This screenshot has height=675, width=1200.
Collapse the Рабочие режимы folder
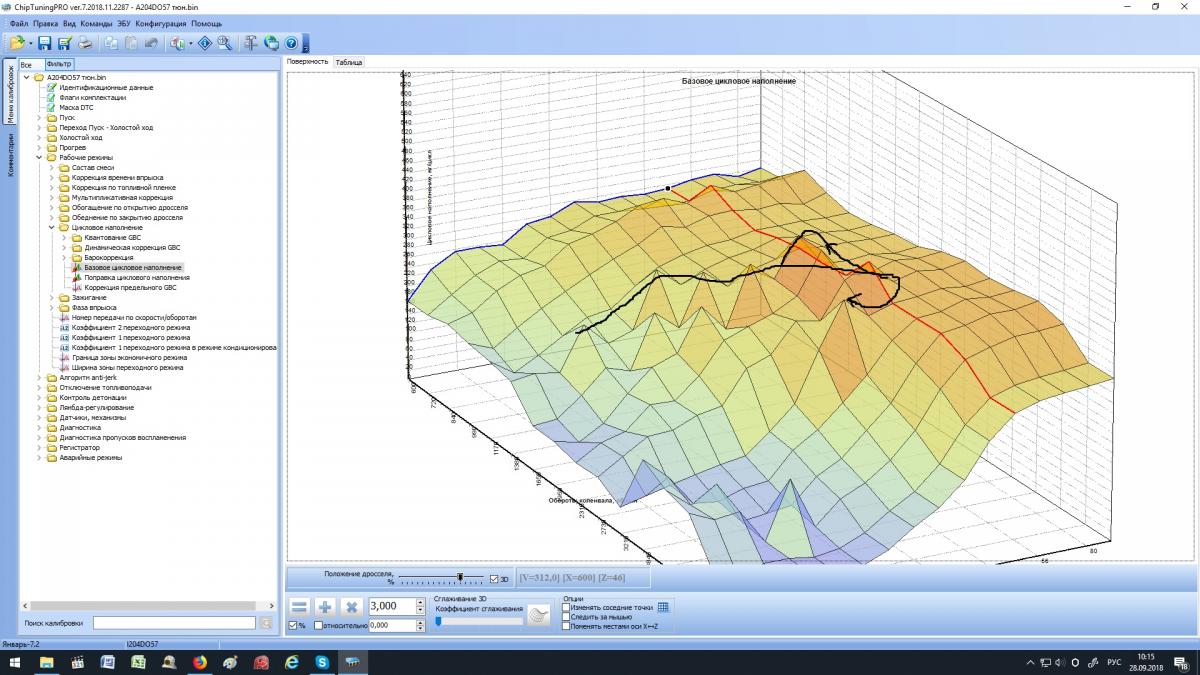[x=40, y=157]
